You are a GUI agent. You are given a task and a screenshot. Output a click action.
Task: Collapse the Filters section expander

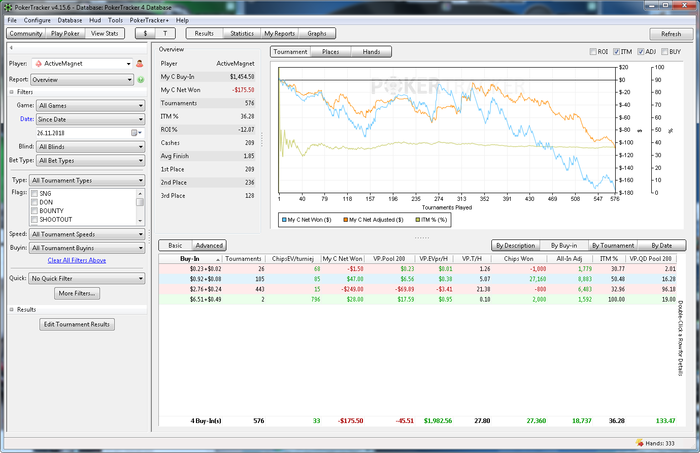tap(12, 92)
